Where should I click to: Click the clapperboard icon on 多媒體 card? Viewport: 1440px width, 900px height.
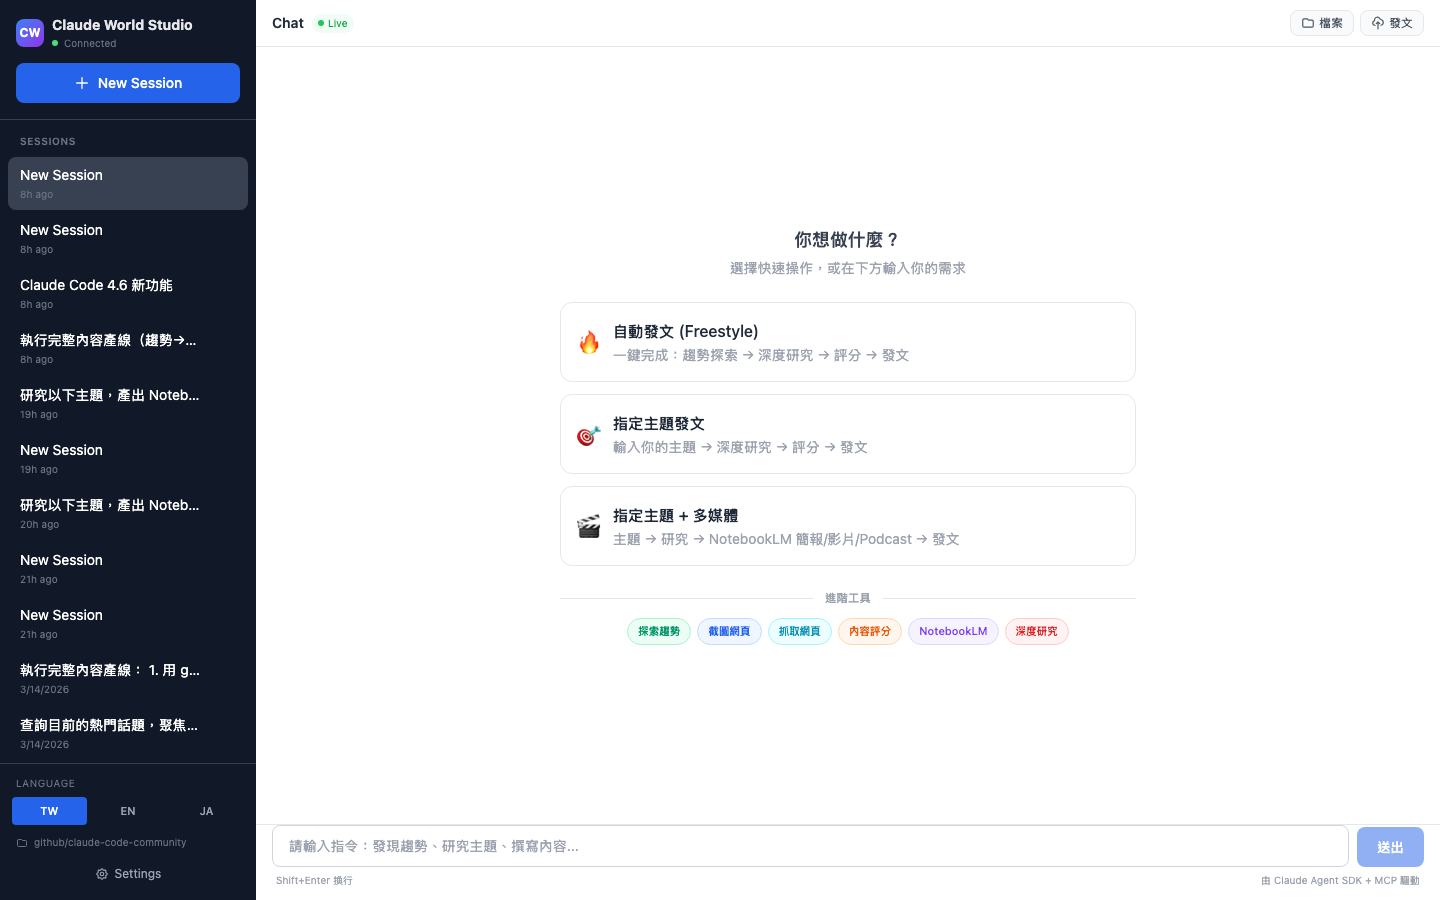pos(589,527)
